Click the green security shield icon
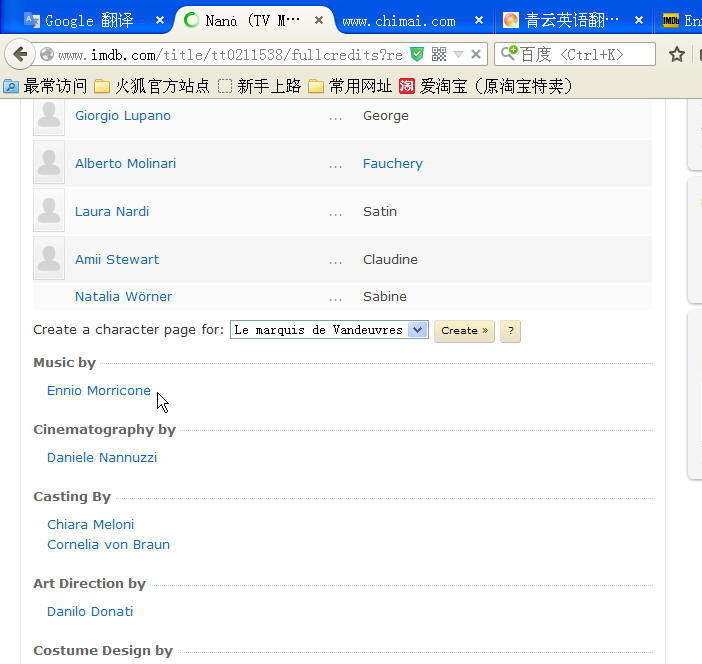This screenshot has width=702, height=664. pos(417,55)
